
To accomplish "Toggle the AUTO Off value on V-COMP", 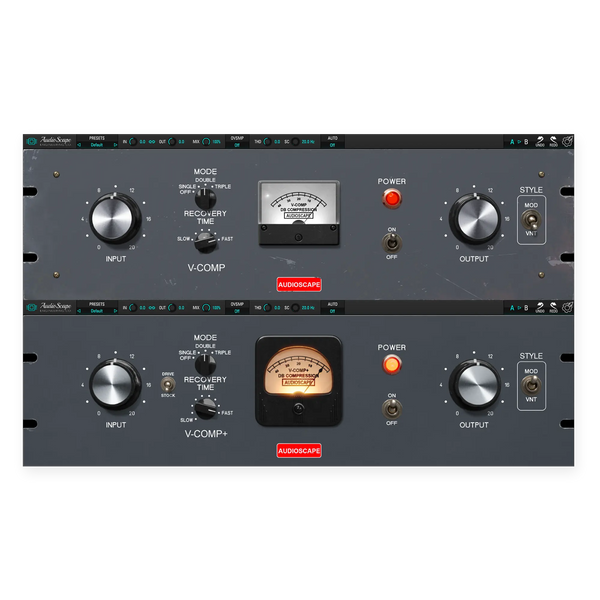I will (x=332, y=145).
